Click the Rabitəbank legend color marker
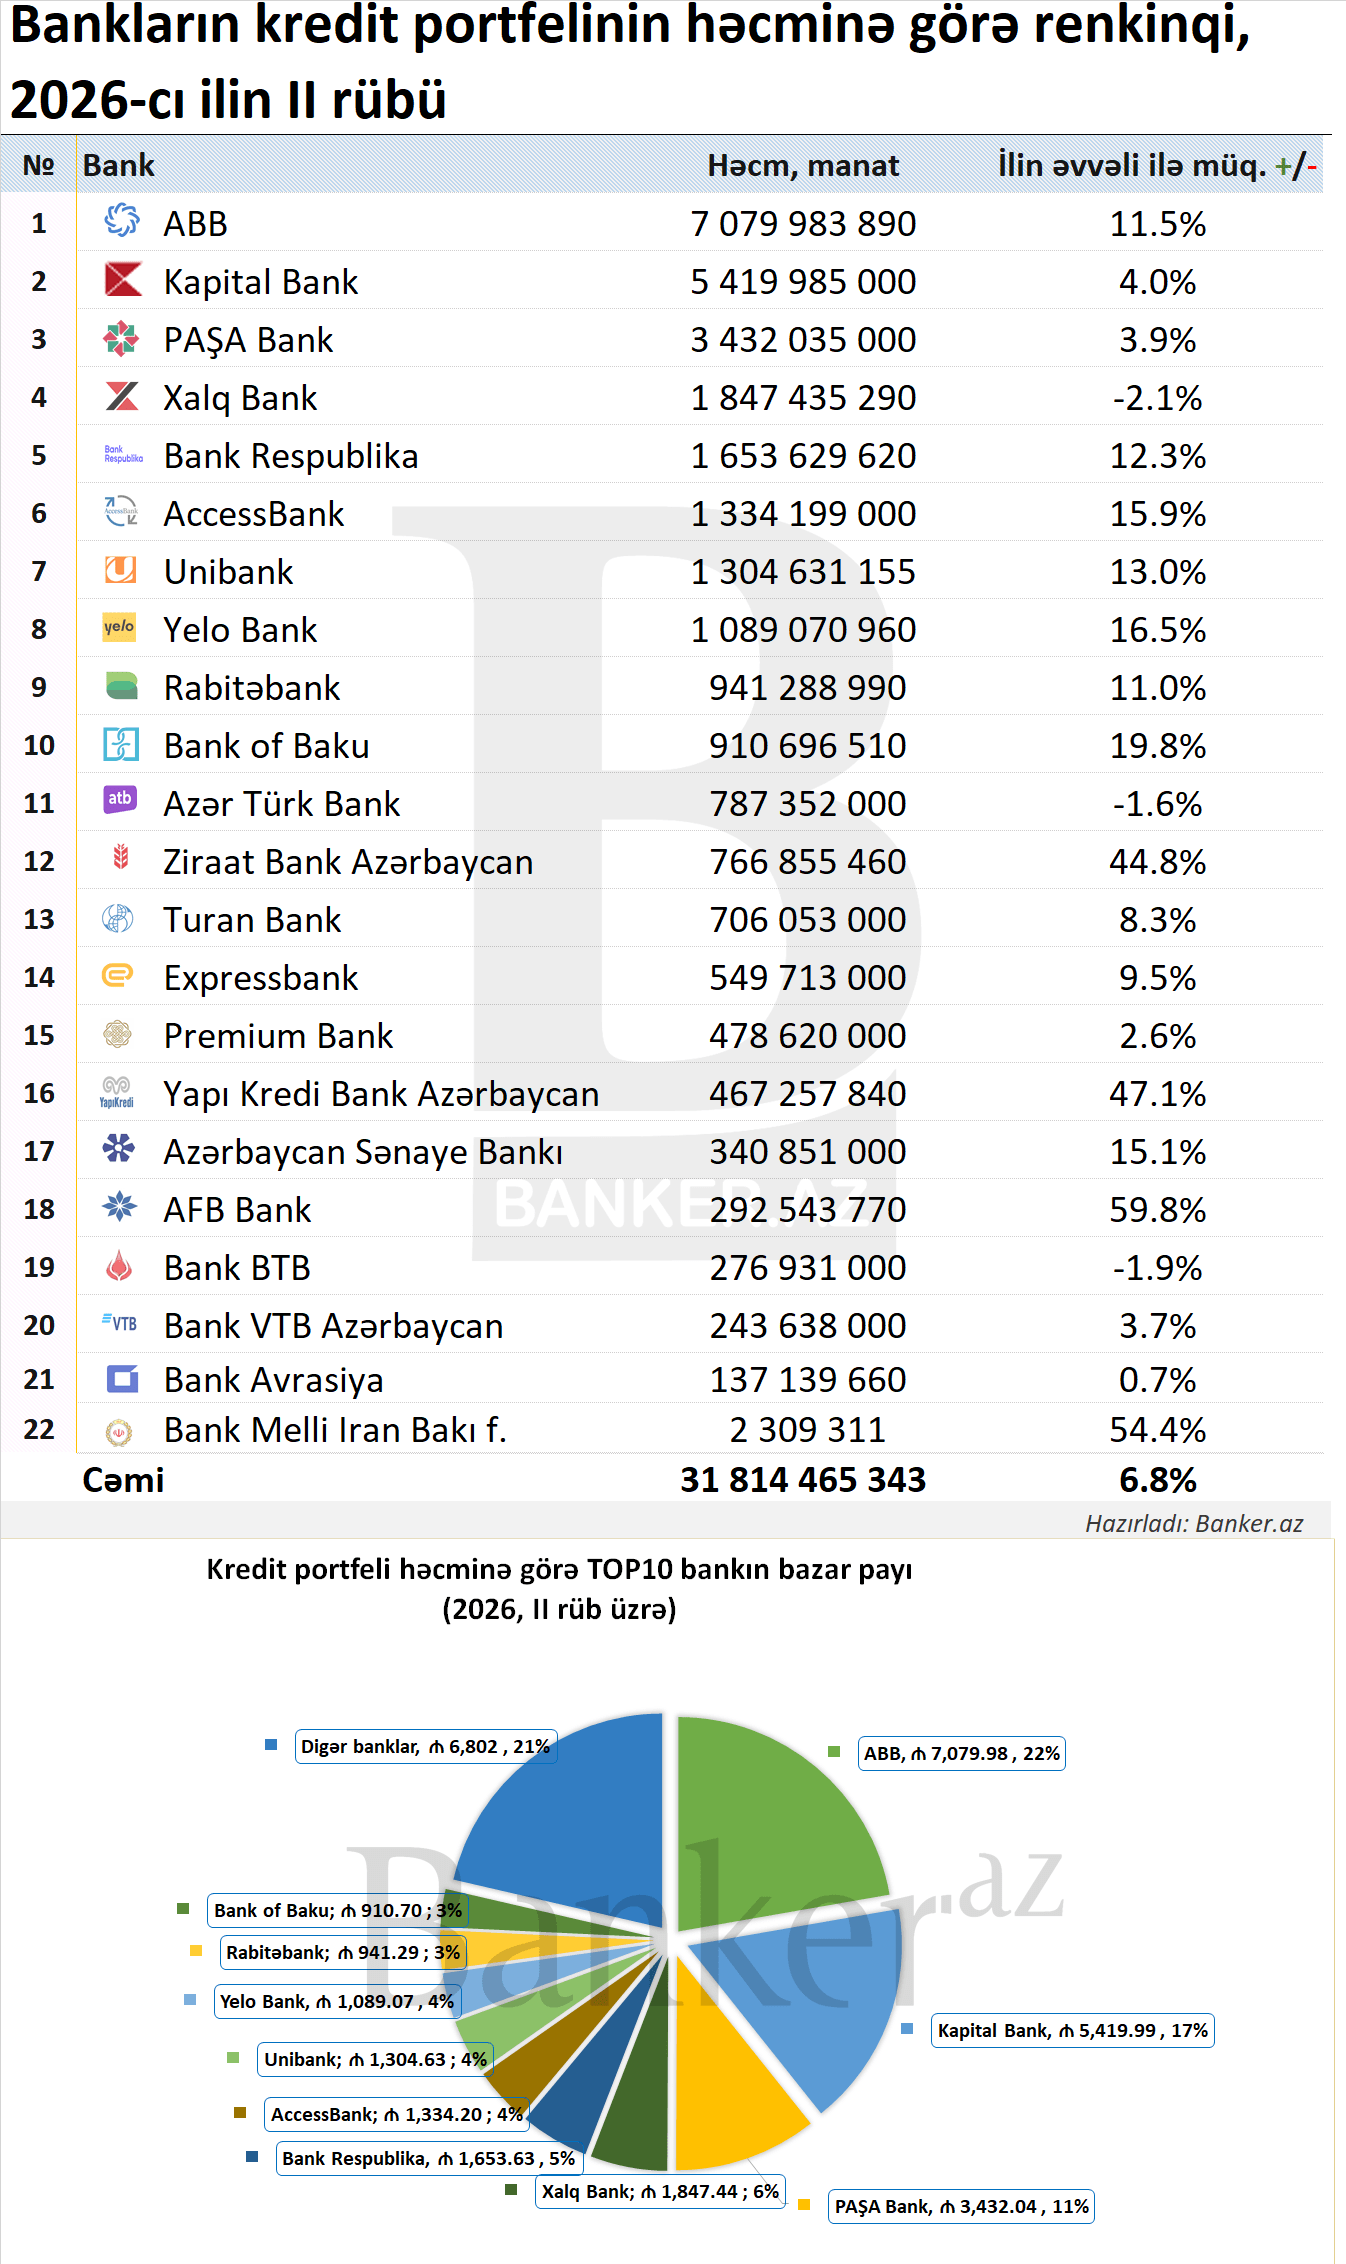This screenshot has height=2264, width=1346. (196, 1950)
